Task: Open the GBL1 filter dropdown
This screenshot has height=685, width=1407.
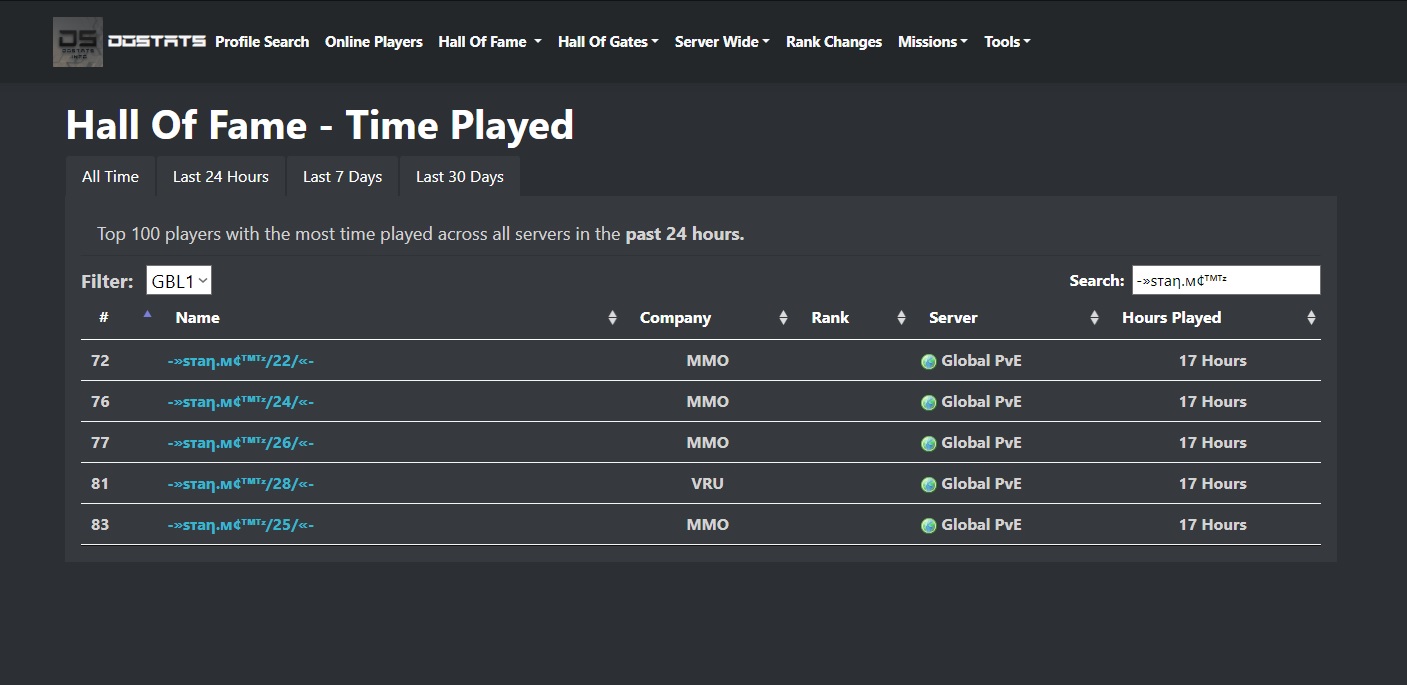Action: tap(179, 281)
